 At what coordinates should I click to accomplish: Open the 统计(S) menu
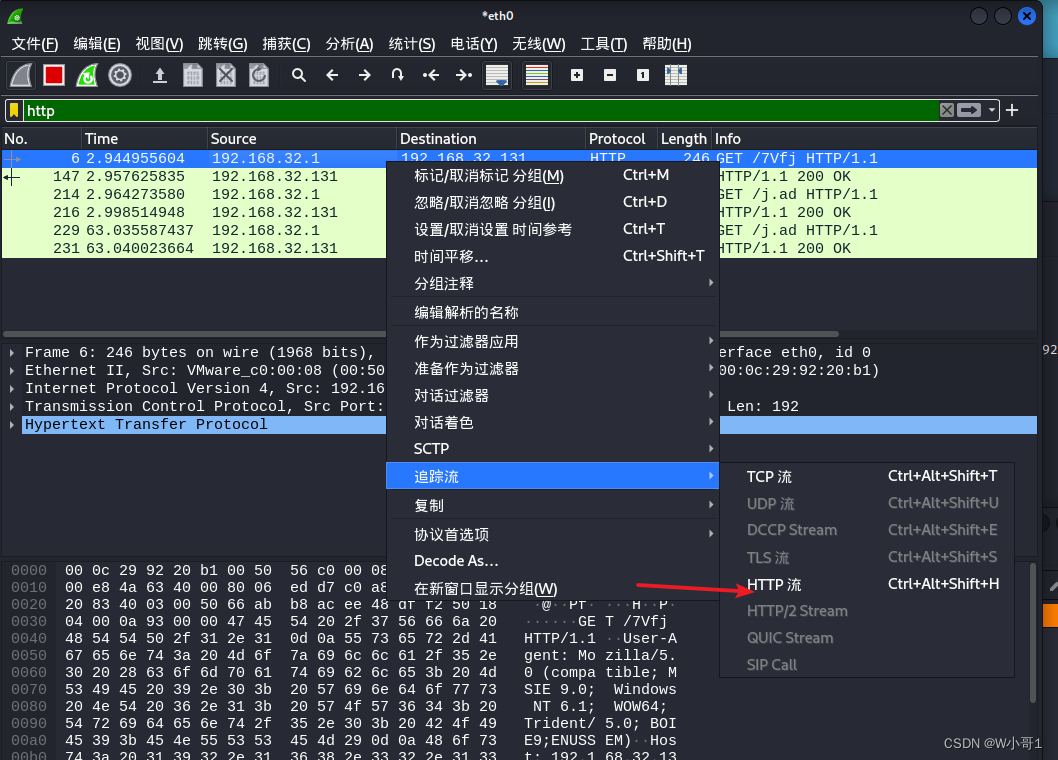(x=412, y=44)
